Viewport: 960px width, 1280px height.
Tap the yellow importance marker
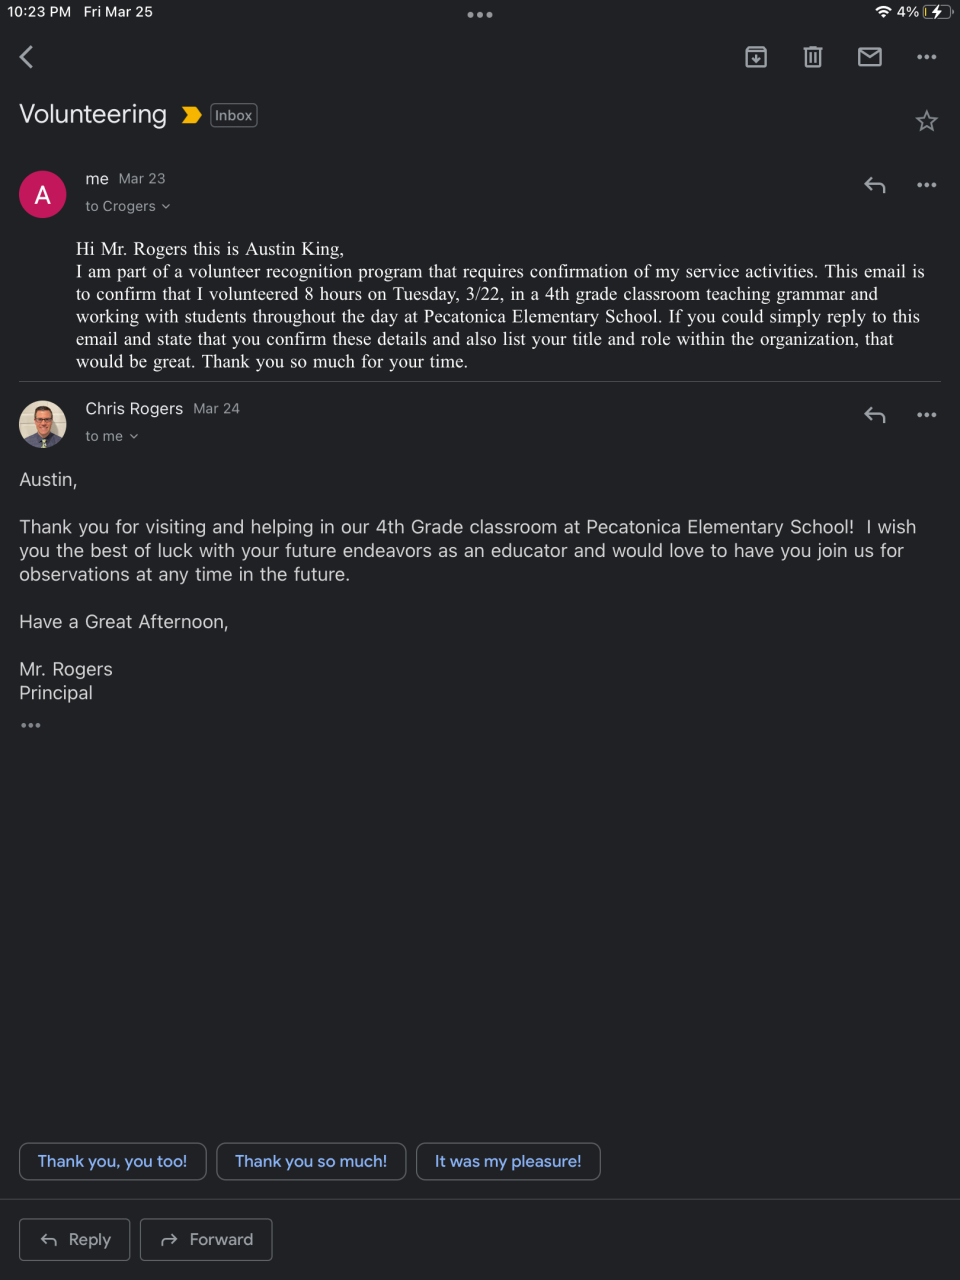pyautogui.click(x=191, y=116)
